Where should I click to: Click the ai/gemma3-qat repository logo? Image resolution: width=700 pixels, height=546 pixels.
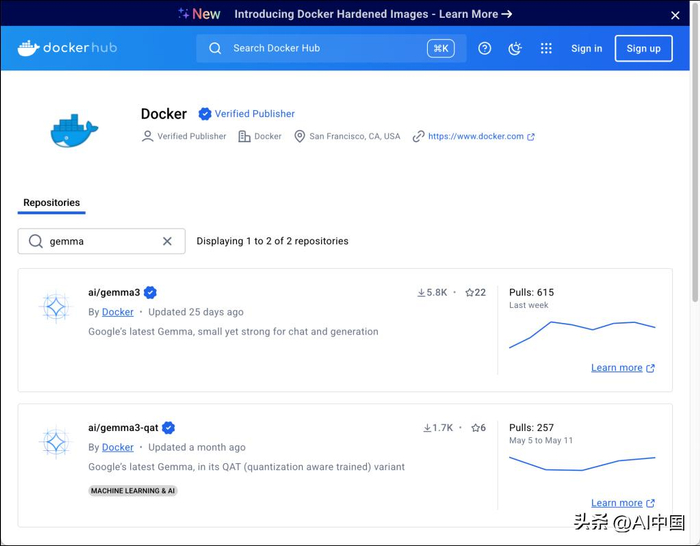56,442
